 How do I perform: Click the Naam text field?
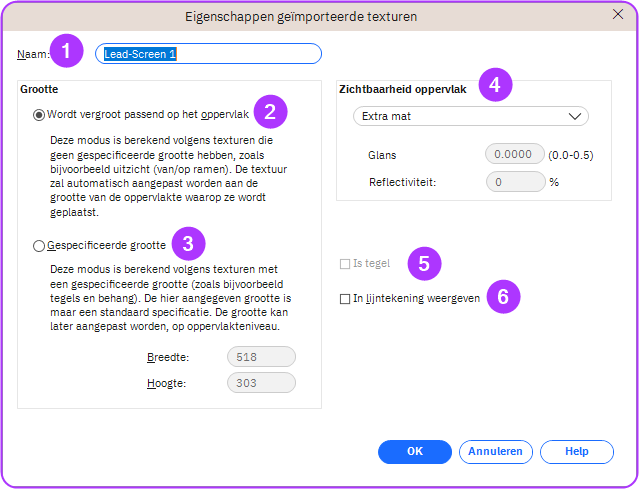coord(208,54)
